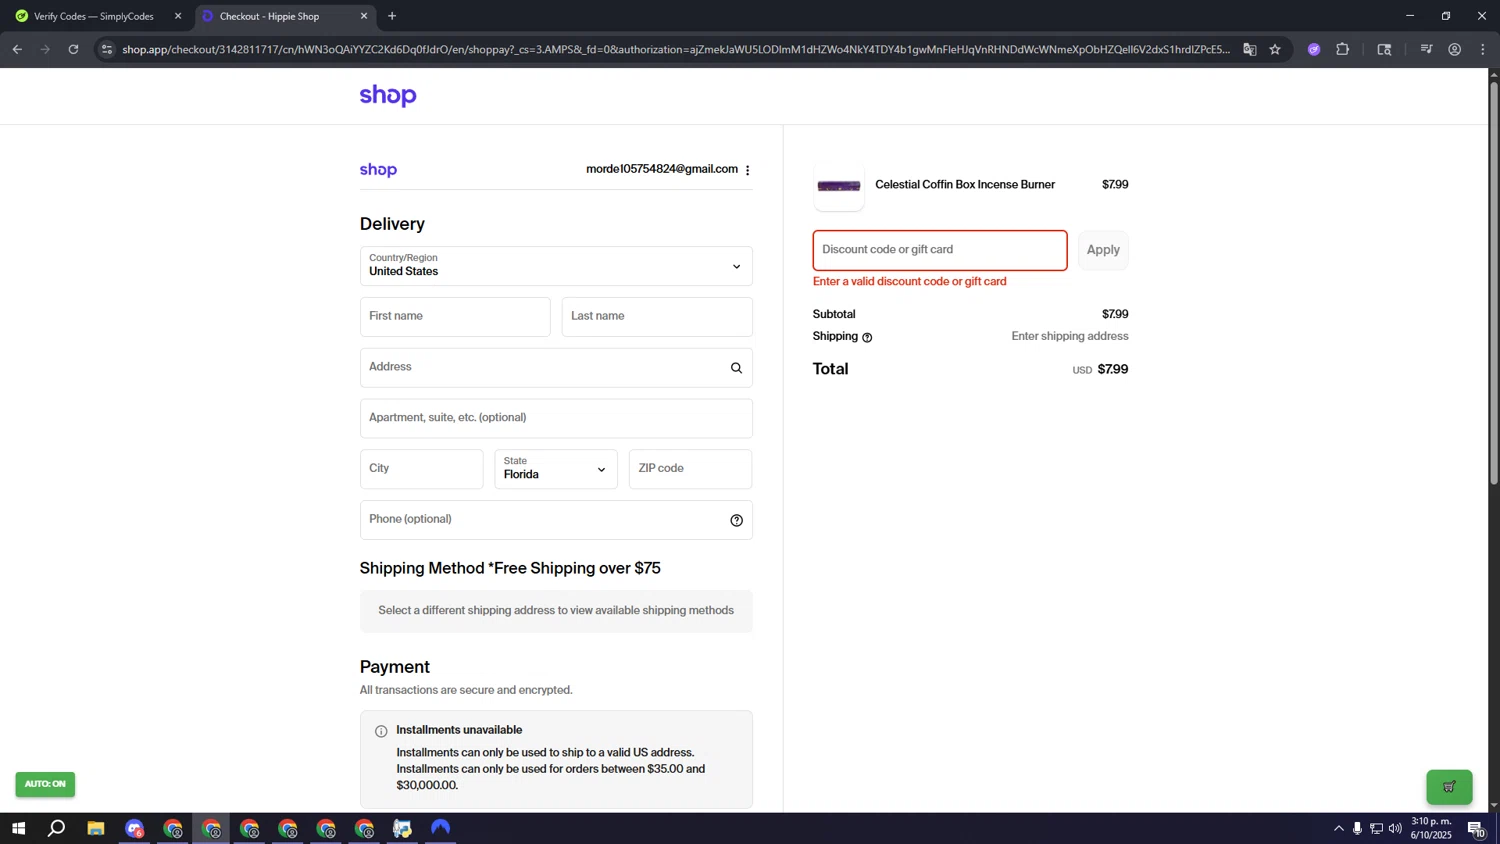Click the purple extension icon in toolbar
Image resolution: width=1500 pixels, height=844 pixels.
[x=1314, y=49]
